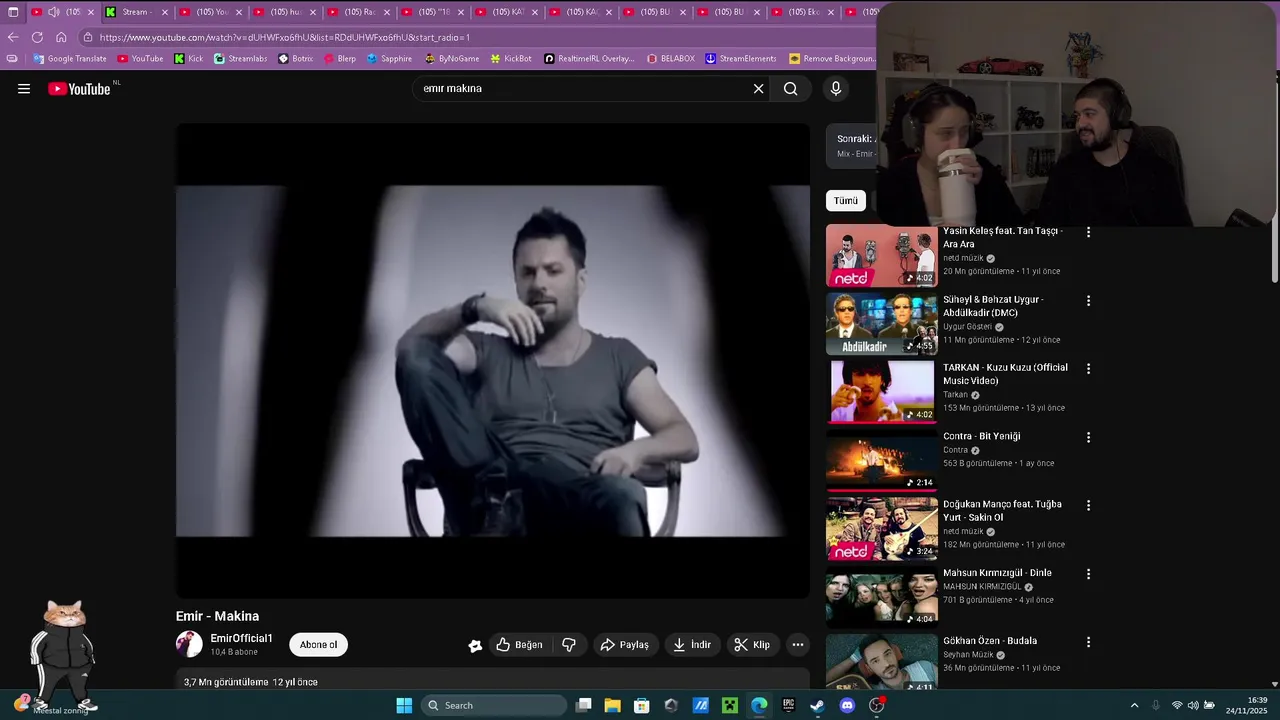This screenshot has height=720, width=1280.
Task: Open the tab actions menu icon
Action: pyautogui.click(x=13, y=12)
